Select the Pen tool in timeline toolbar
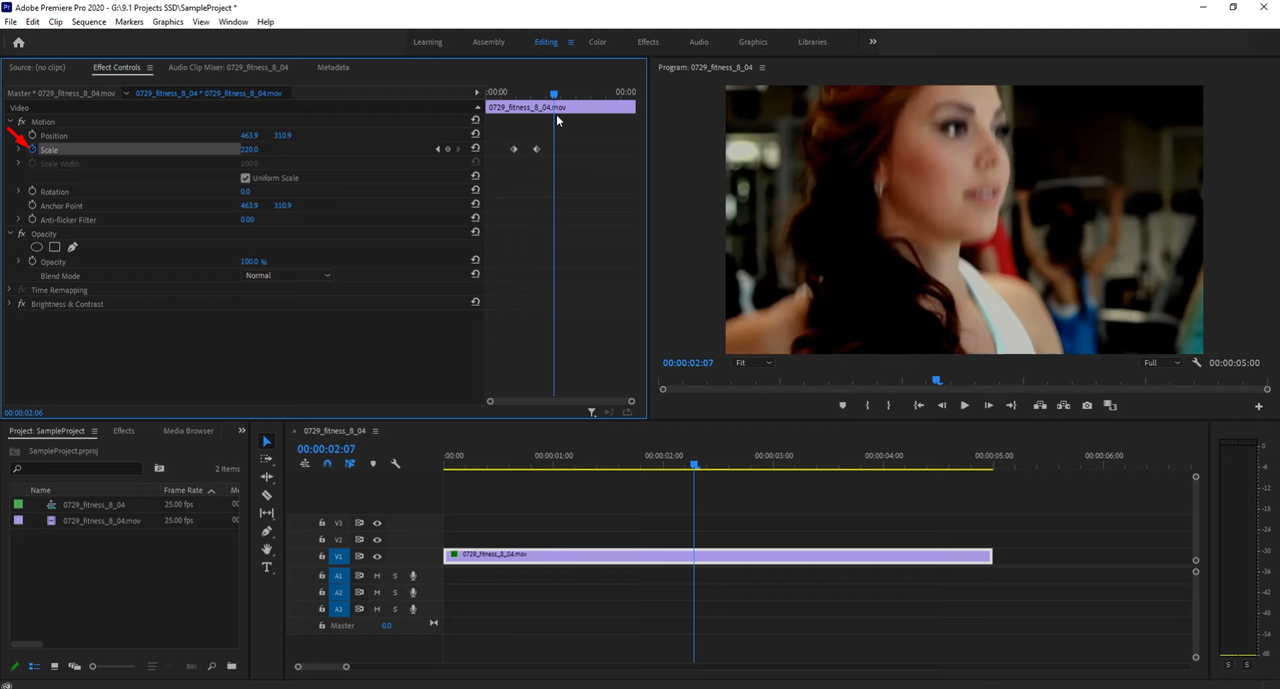Screen dimensions: 1280x689 coord(267,531)
